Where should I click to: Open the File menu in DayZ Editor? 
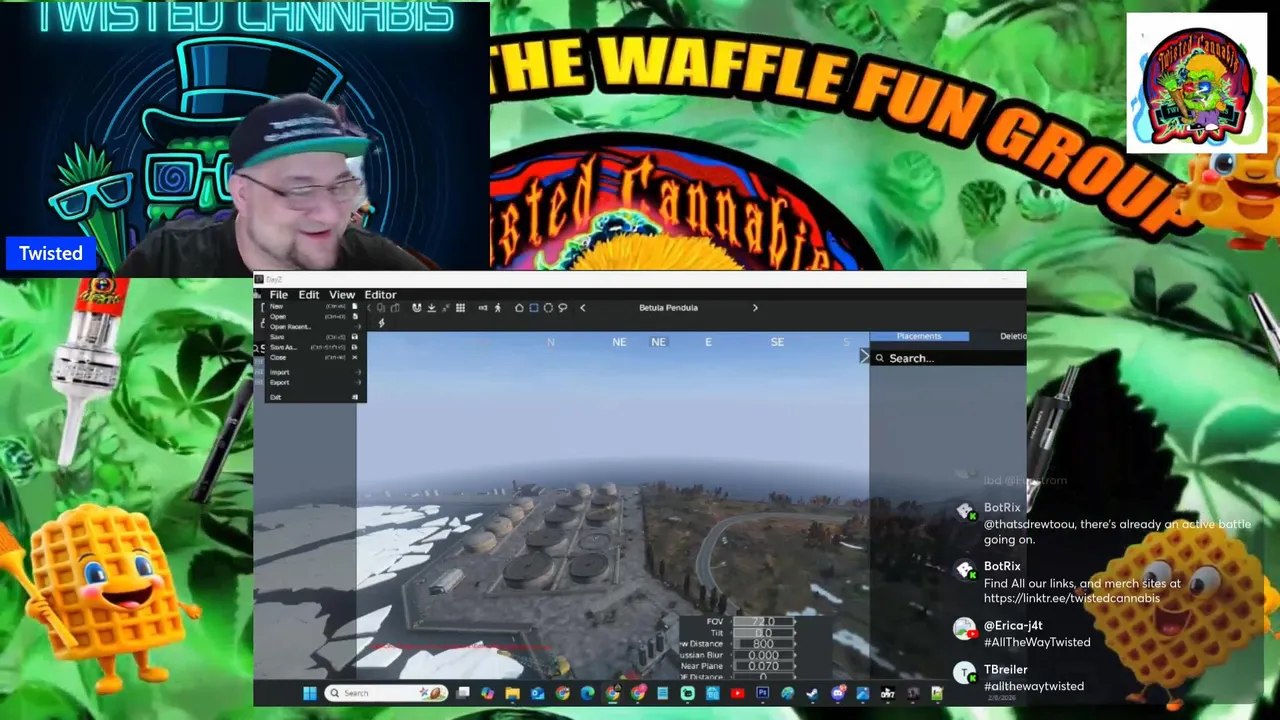pos(278,295)
